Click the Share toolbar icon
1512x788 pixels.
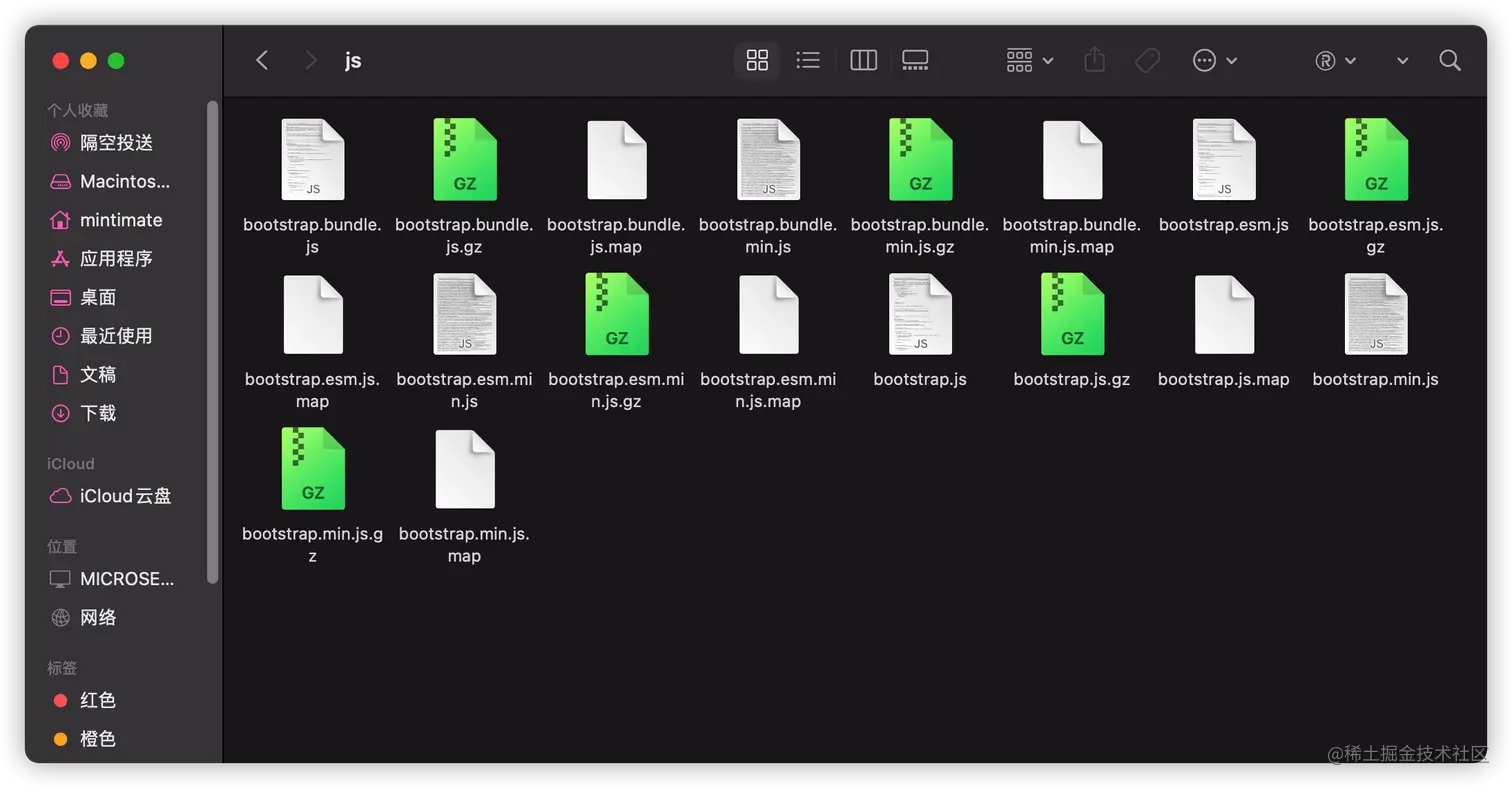[1095, 60]
